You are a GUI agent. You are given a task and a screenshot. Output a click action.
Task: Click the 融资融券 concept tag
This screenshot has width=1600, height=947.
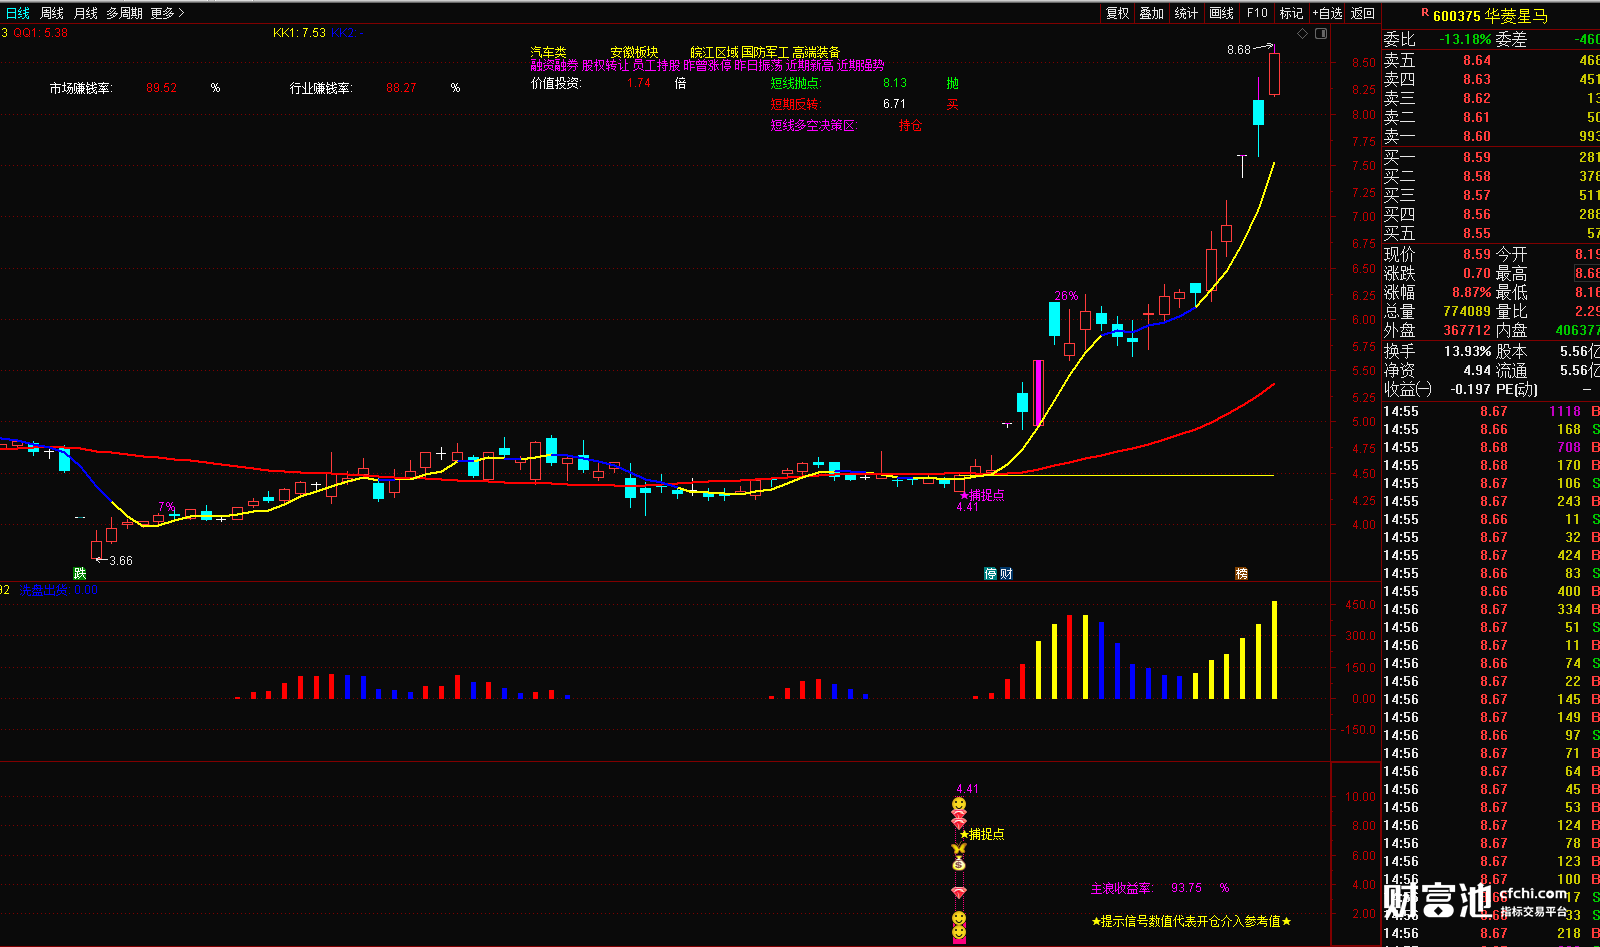(554, 65)
